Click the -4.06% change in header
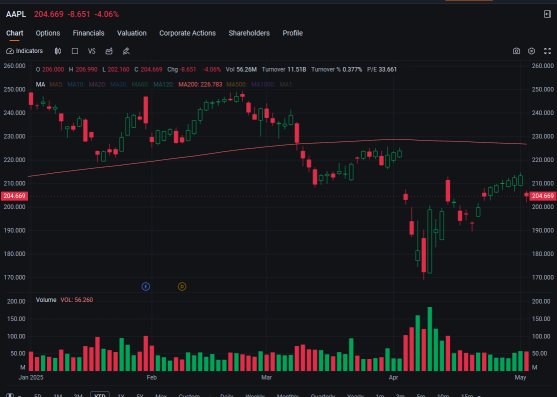This screenshot has height=397, width=557. point(107,14)
